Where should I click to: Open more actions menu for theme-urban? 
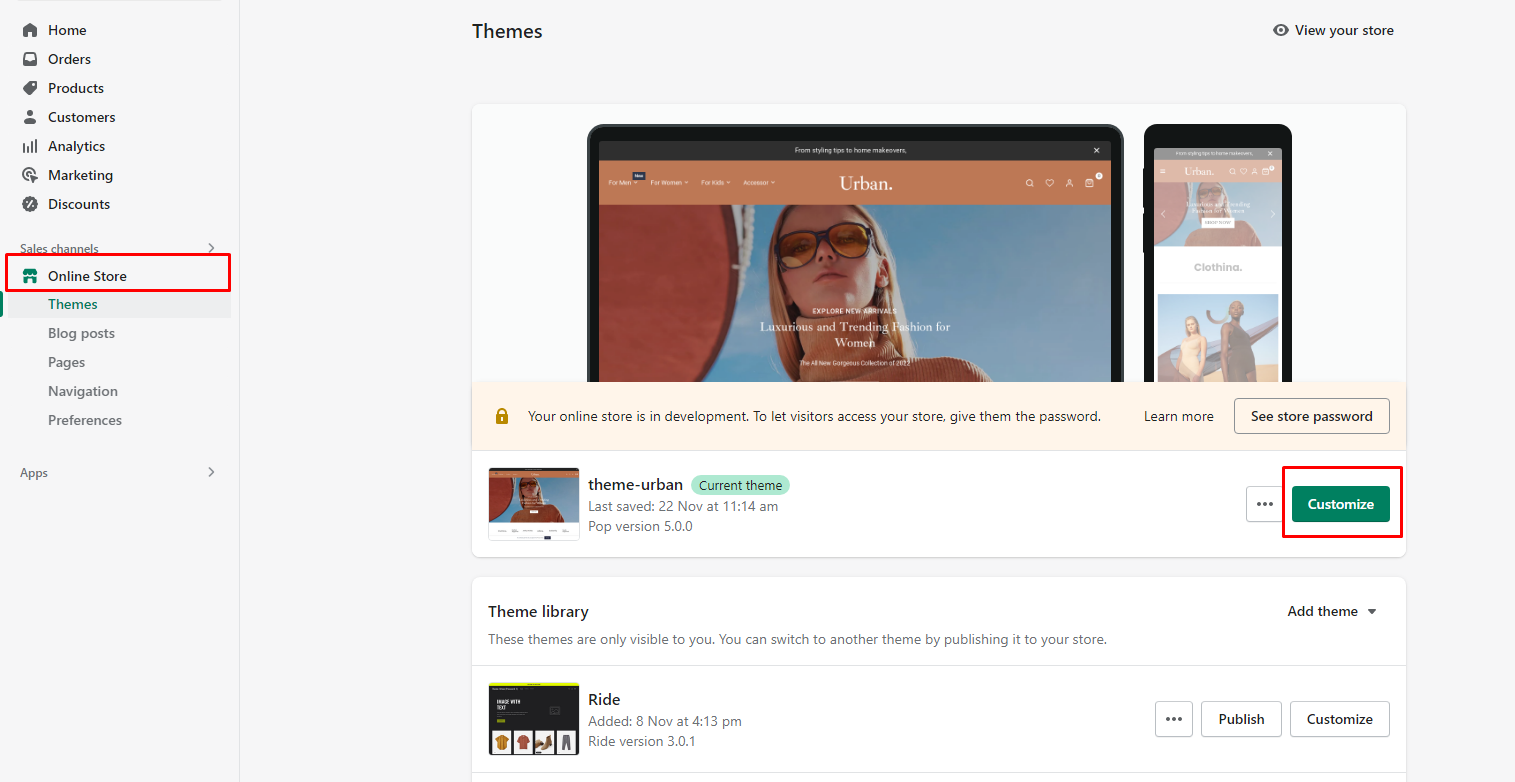click(x=1265, y=504)
